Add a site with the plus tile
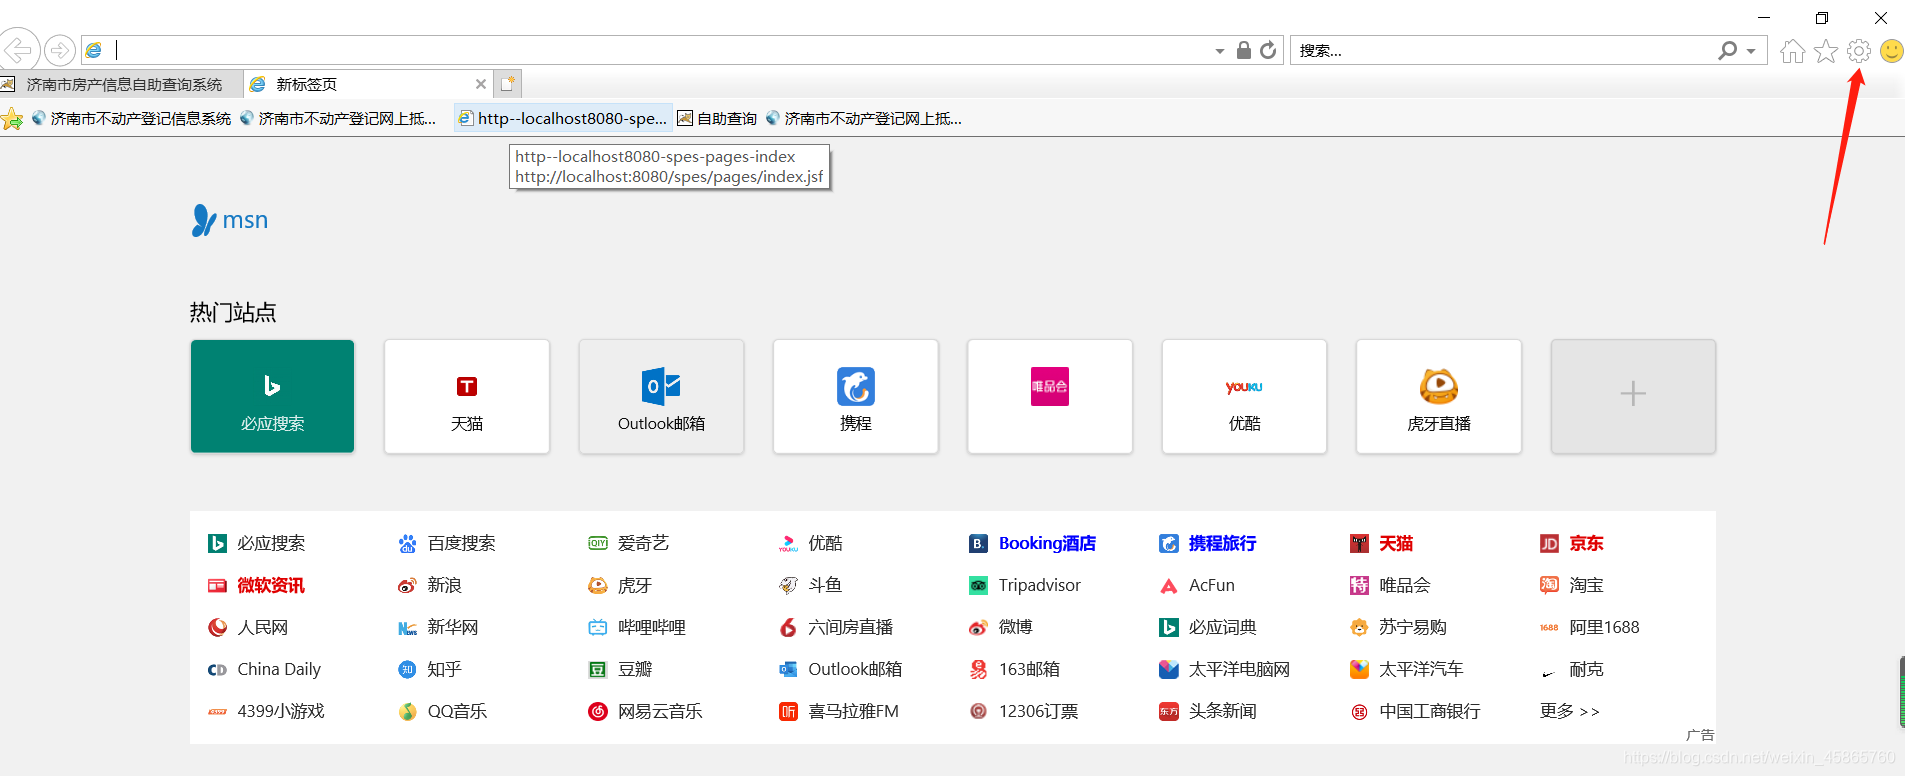Viewport: 1905px width, 776px height. click(1633, 396)
